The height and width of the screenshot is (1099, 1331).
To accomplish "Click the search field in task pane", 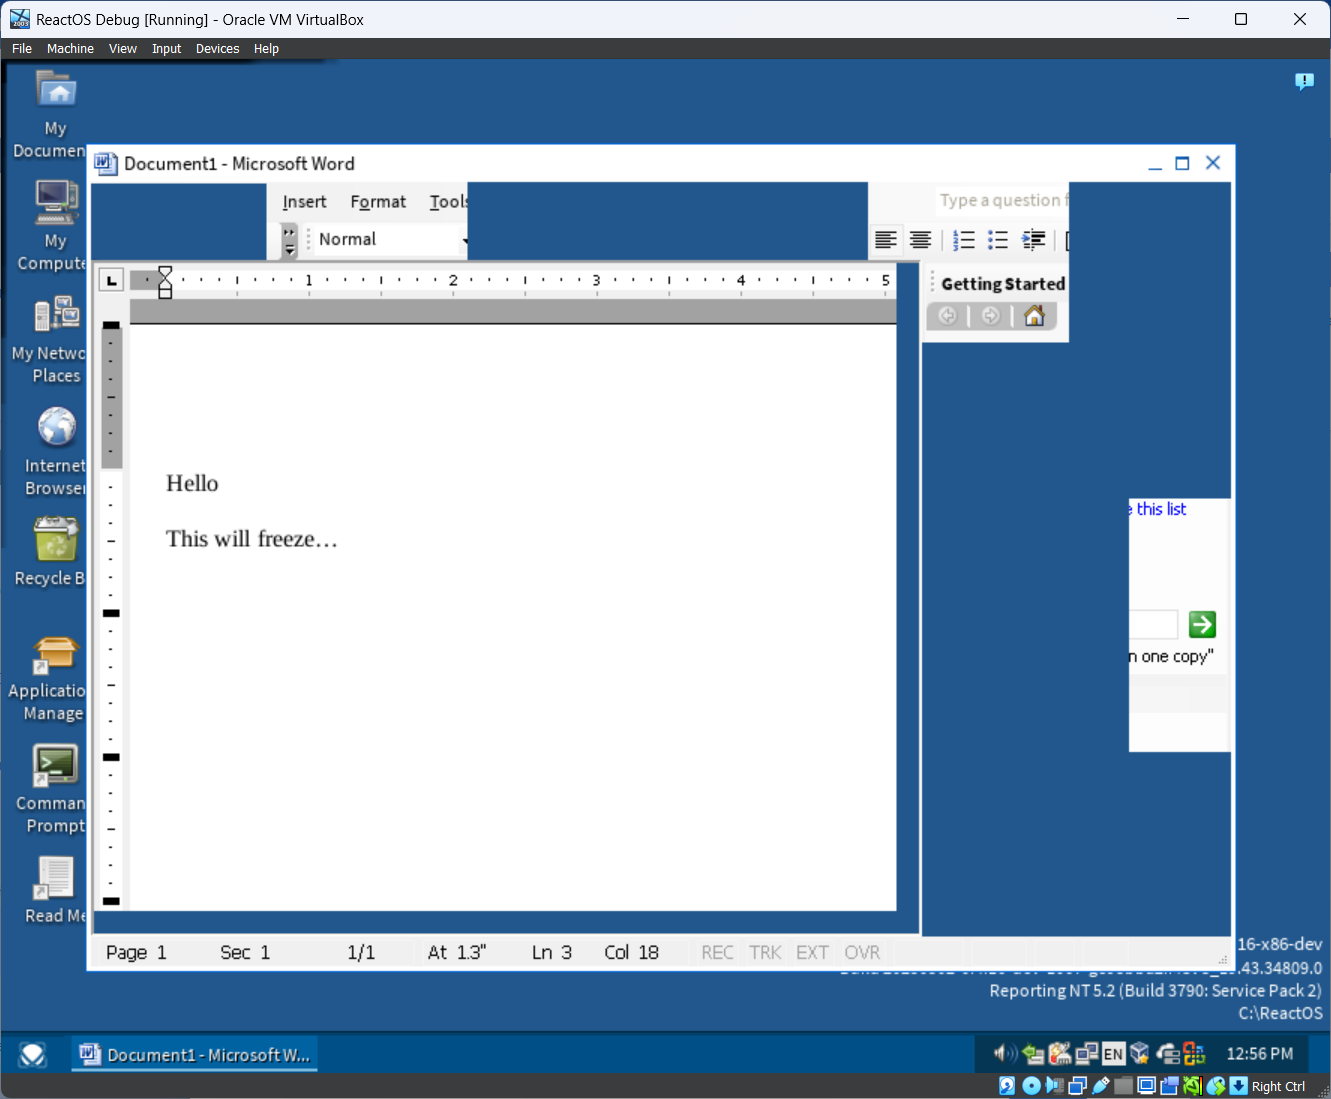I will (1154, 625).
